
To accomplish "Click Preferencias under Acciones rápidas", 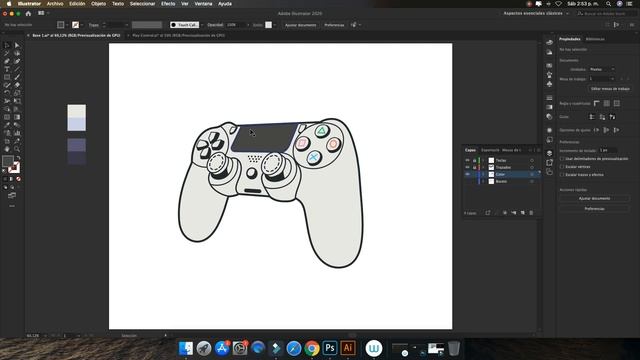I will [594, 209].
